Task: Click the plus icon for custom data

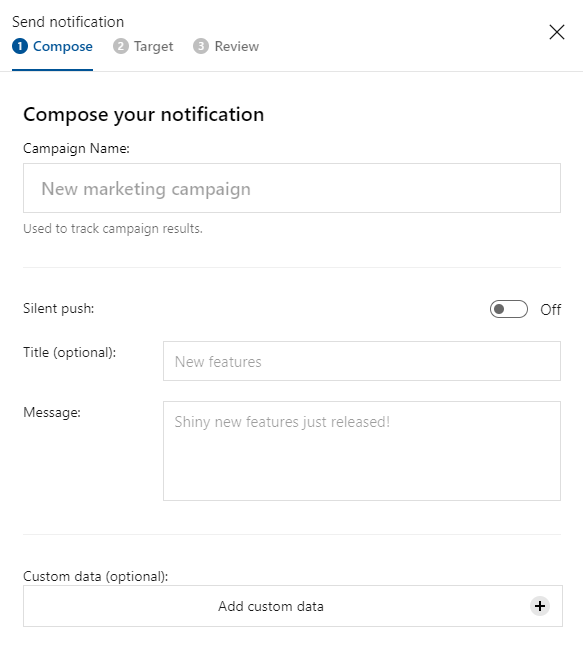Action: pos(540,606)
